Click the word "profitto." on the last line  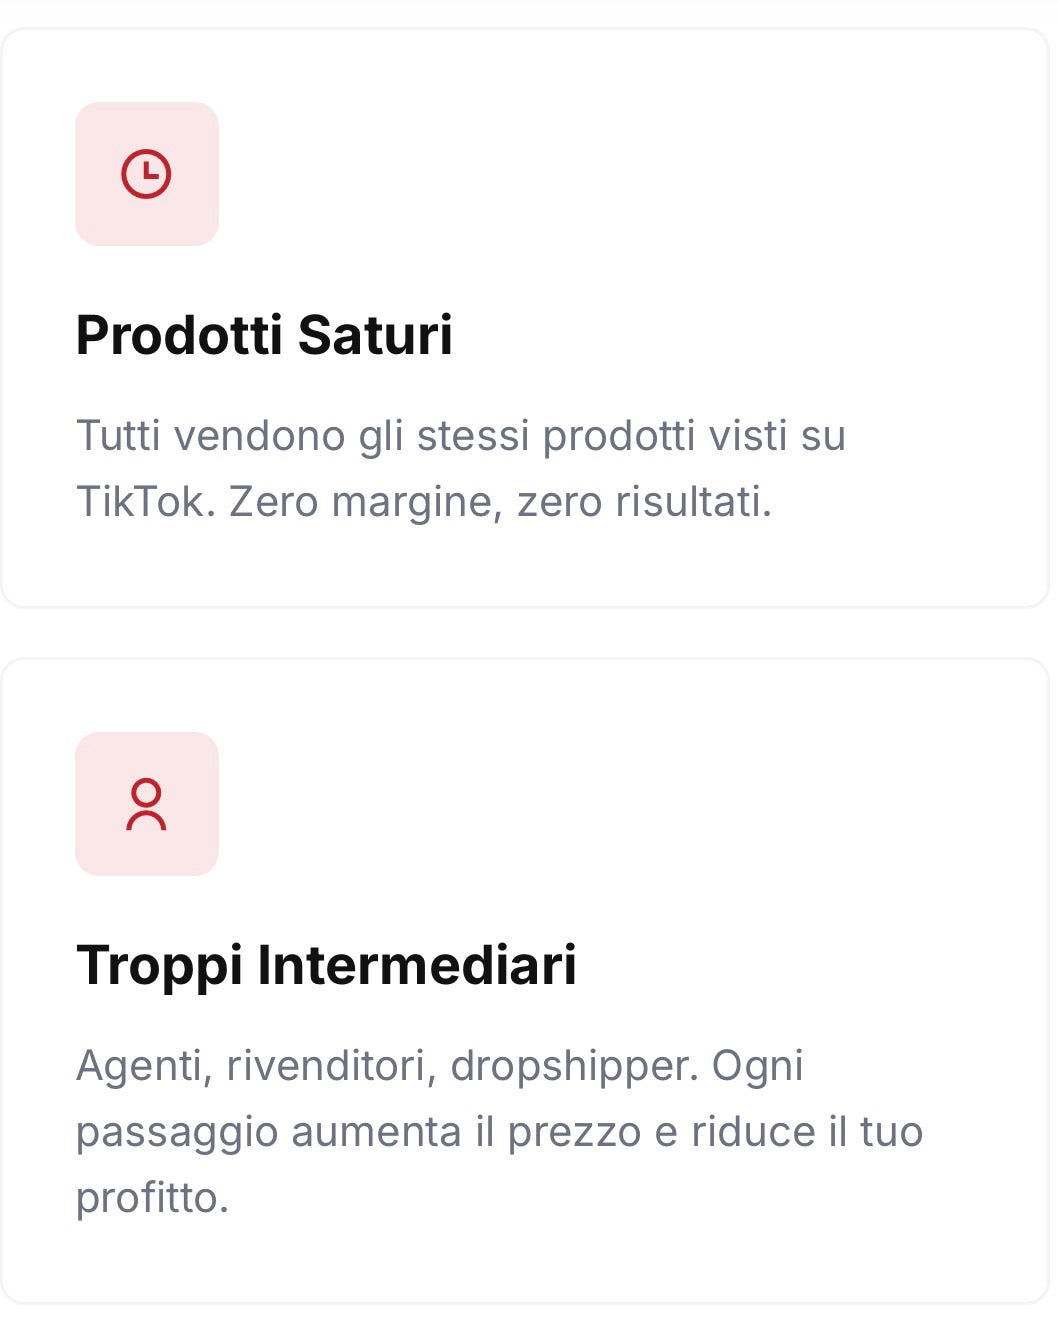152,1197
